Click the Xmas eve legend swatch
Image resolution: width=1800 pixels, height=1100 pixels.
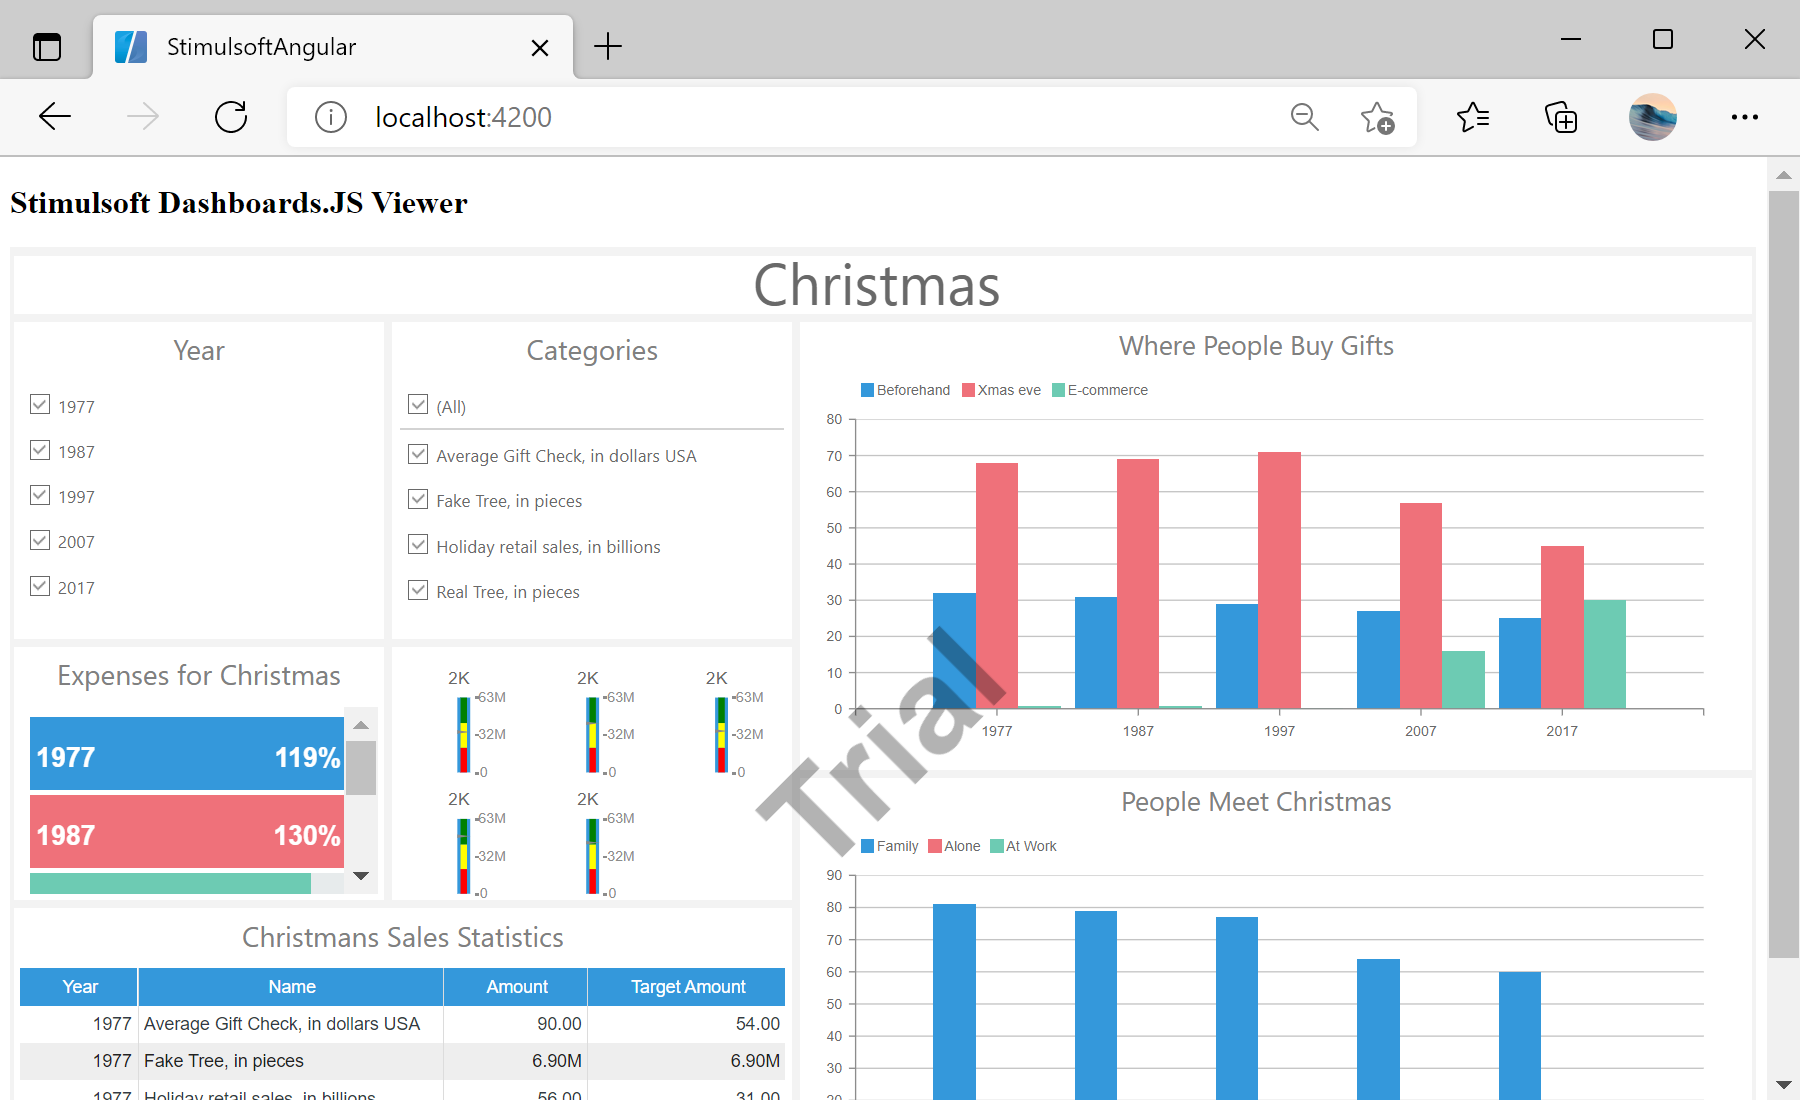[968, 390]
